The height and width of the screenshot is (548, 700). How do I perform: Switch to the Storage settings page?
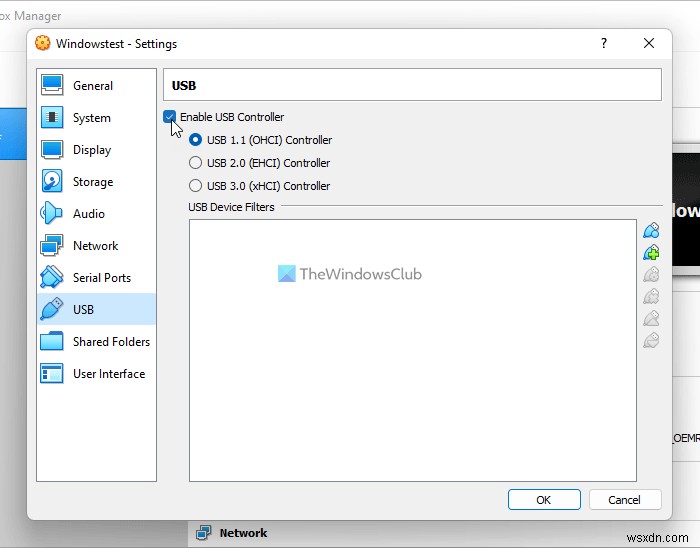(x=96, y=182)
